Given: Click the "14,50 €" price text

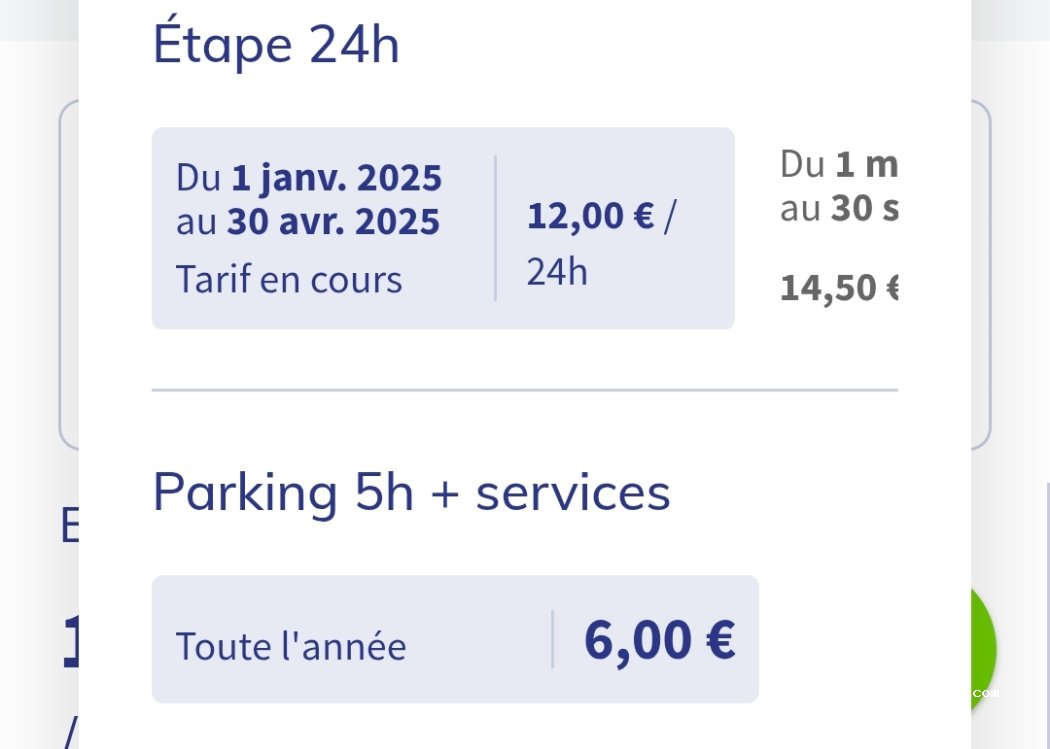Looking at the screenshot, I should pos(838,288).
